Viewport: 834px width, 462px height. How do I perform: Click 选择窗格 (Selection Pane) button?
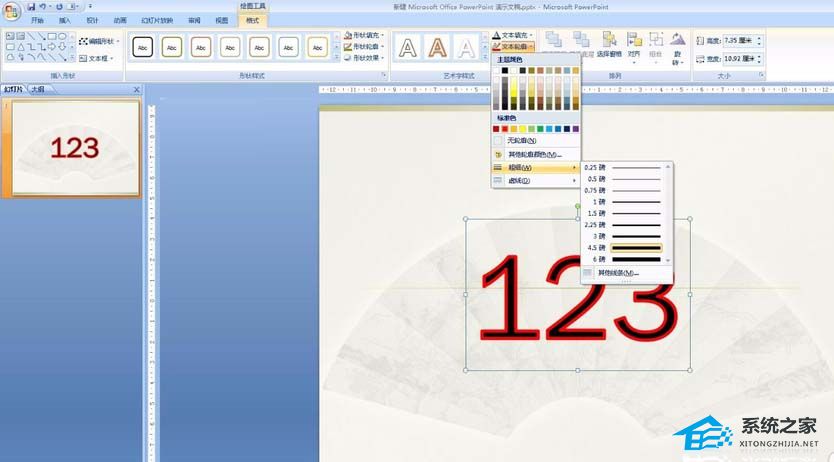click(610, 45)
